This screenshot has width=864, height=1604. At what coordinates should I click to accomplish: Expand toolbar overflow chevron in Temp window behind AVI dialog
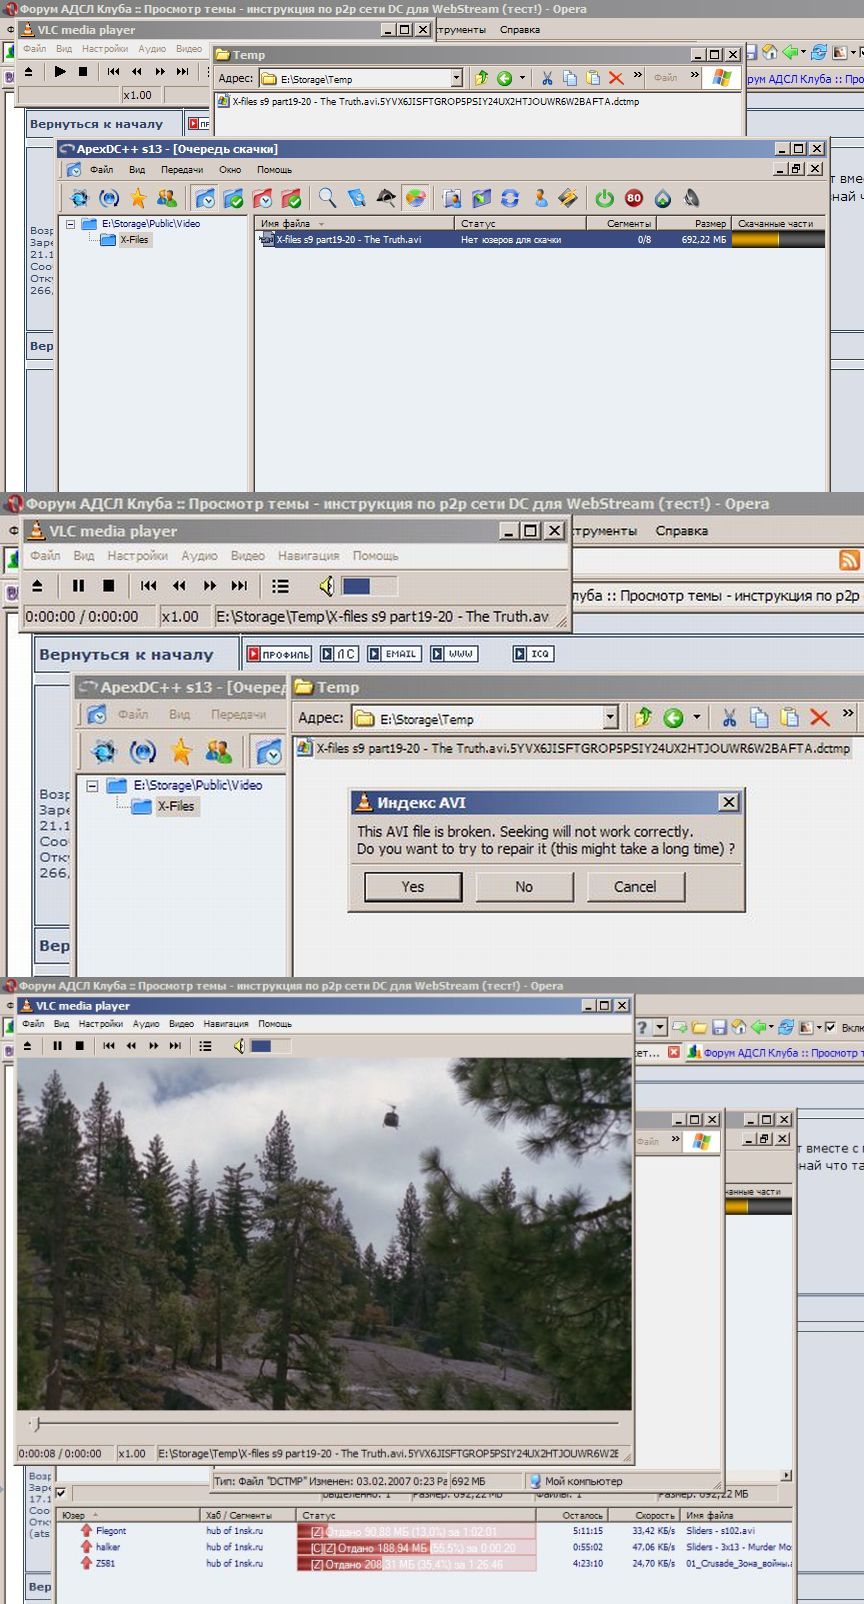pos(848,713)
